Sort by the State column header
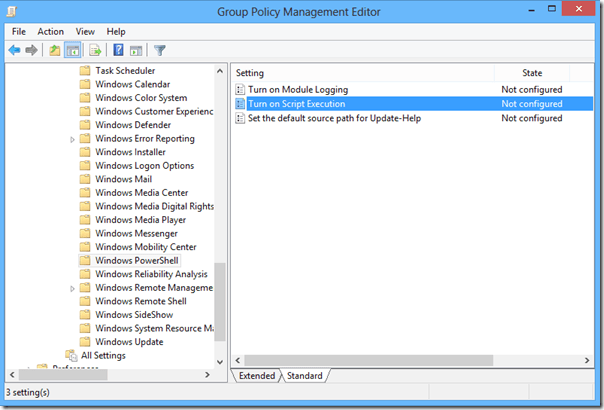Screen dimensions: 604x410 tap(532, 73)
